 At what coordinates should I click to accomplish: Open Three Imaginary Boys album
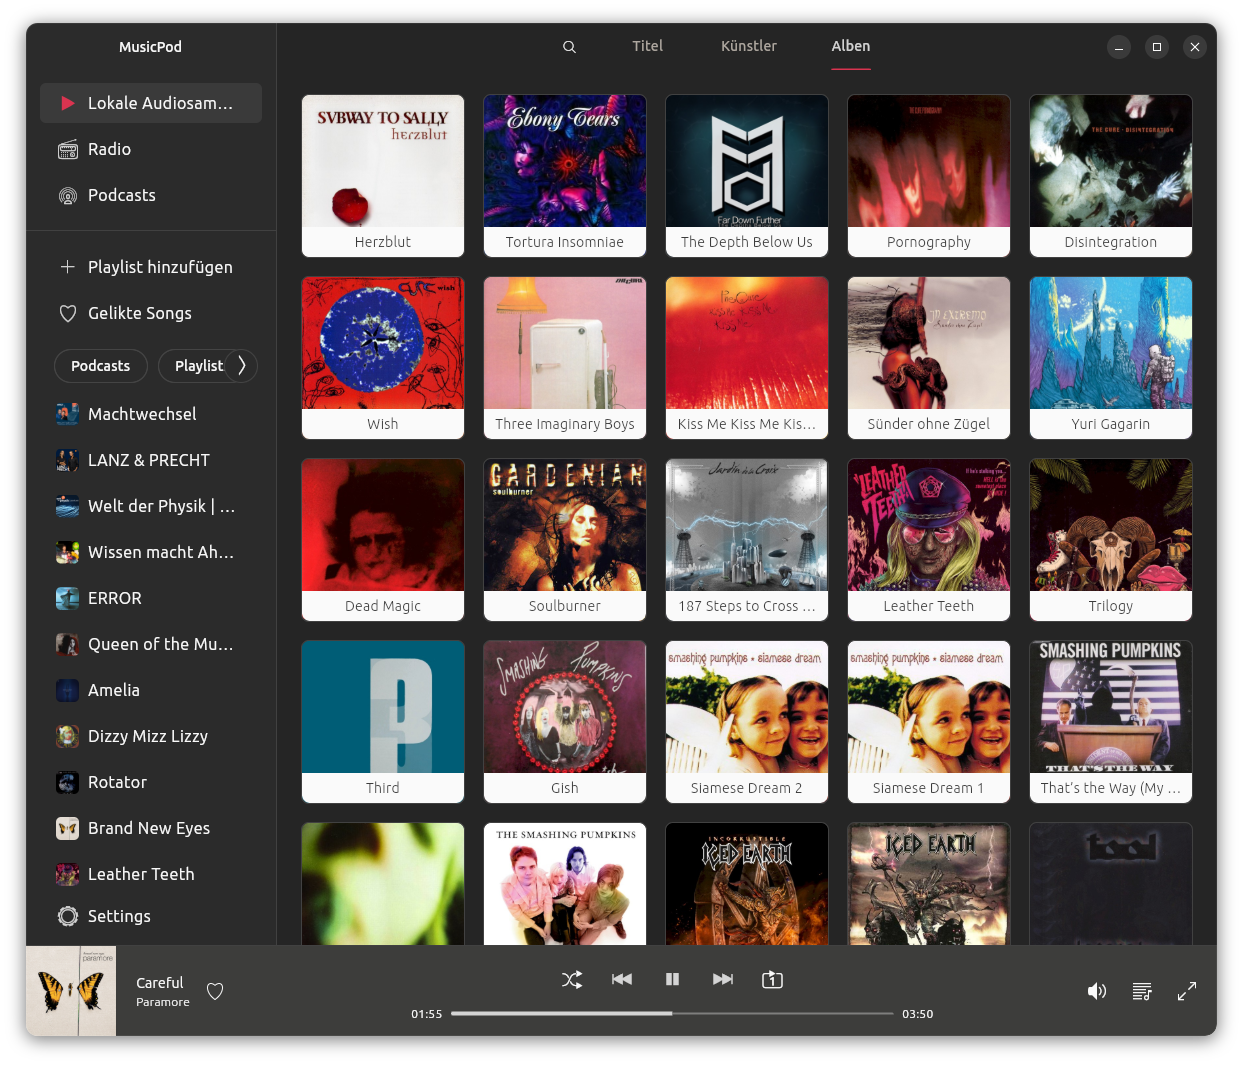click(565, 358)
